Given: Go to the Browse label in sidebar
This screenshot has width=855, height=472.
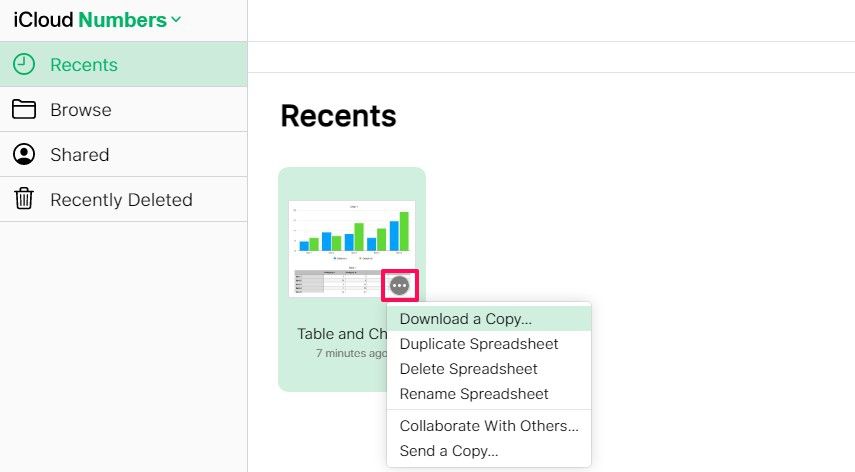Looking at the screenshot, I should [81, 110].
